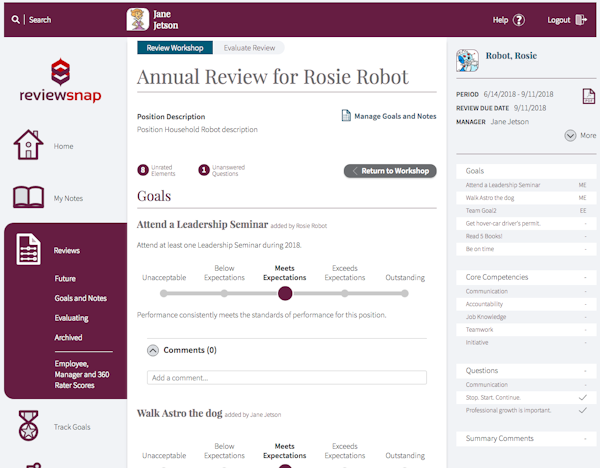This screenshot has height=468, width=600.
Task: Click checkmark beside Professional growth is important
Action: pos(582,410)
